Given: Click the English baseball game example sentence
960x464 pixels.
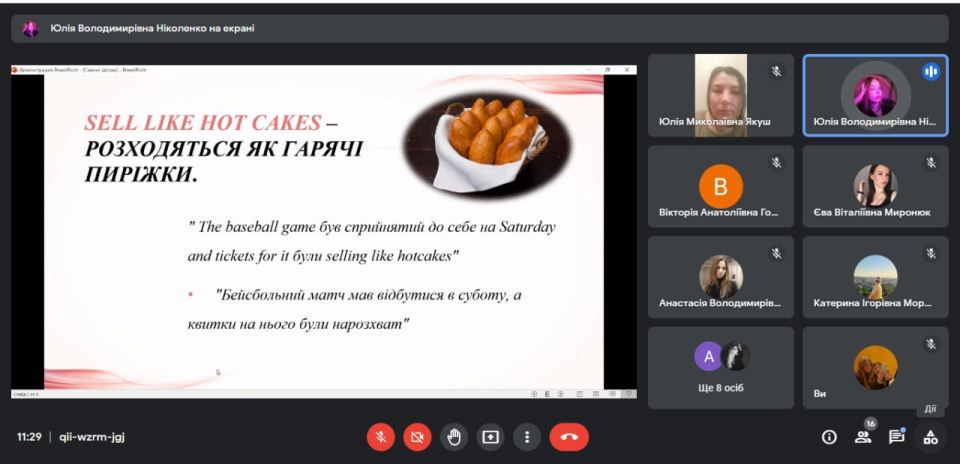Looking at the screenshot, I should coord(371,241).
